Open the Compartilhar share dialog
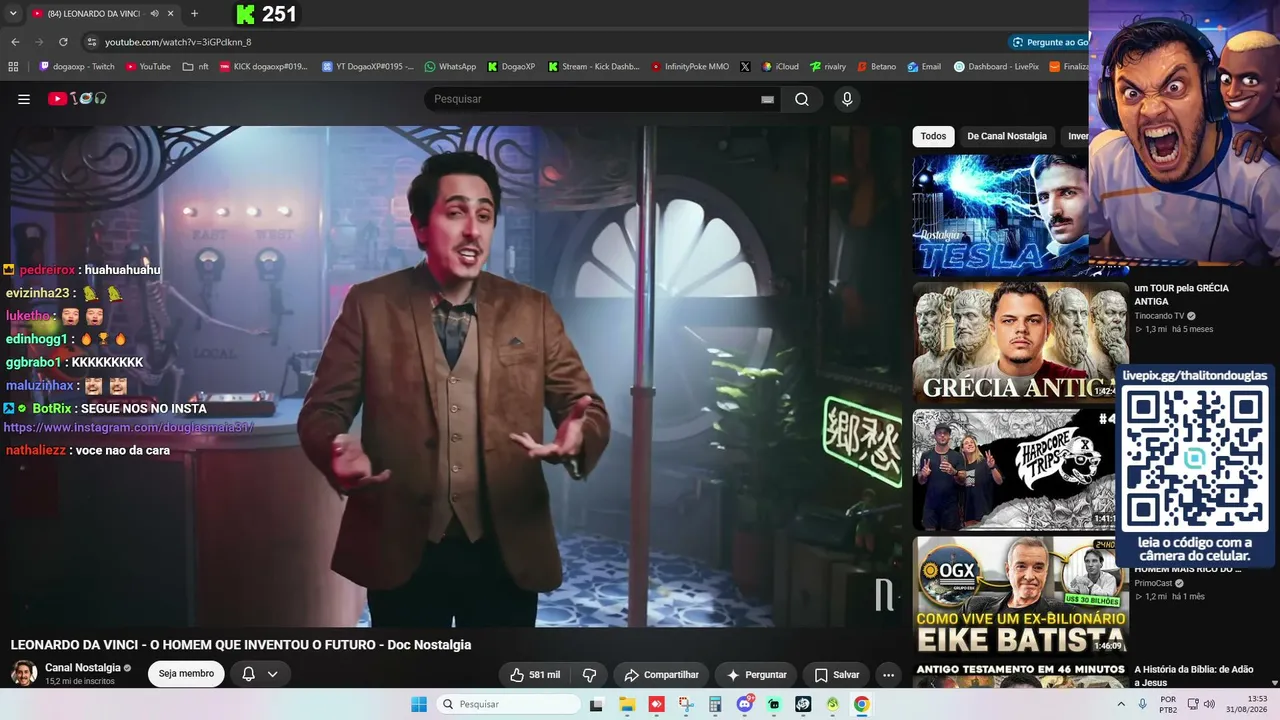The height and width of the screenshot is (720, 1280). (661, 675)
